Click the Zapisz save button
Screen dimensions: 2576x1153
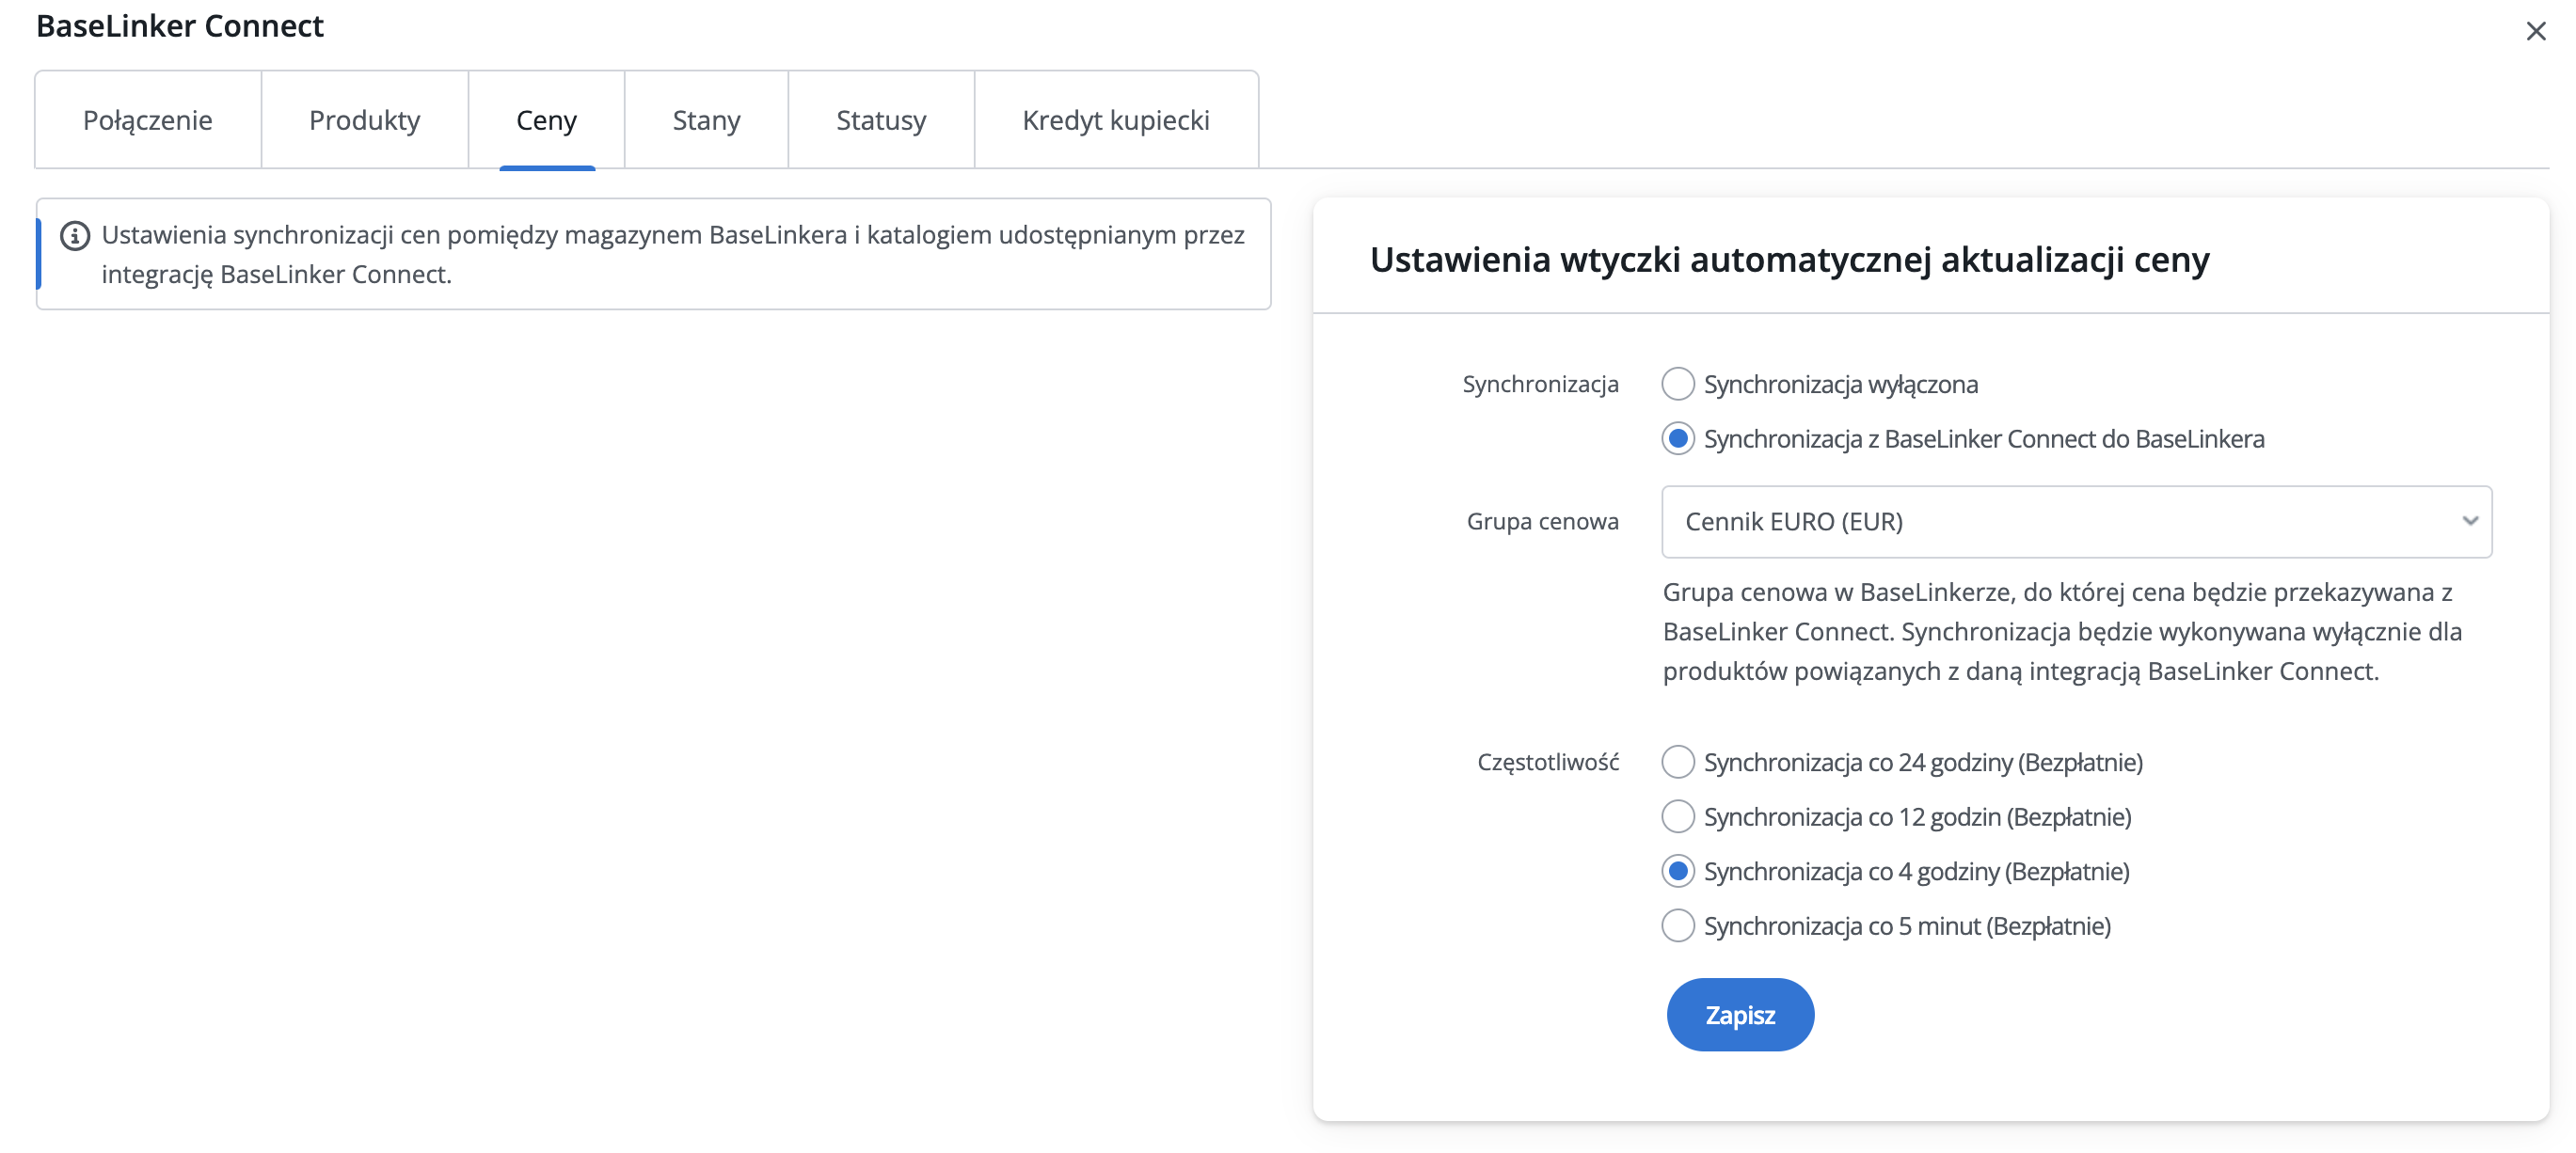[x=1740, y=1015]
